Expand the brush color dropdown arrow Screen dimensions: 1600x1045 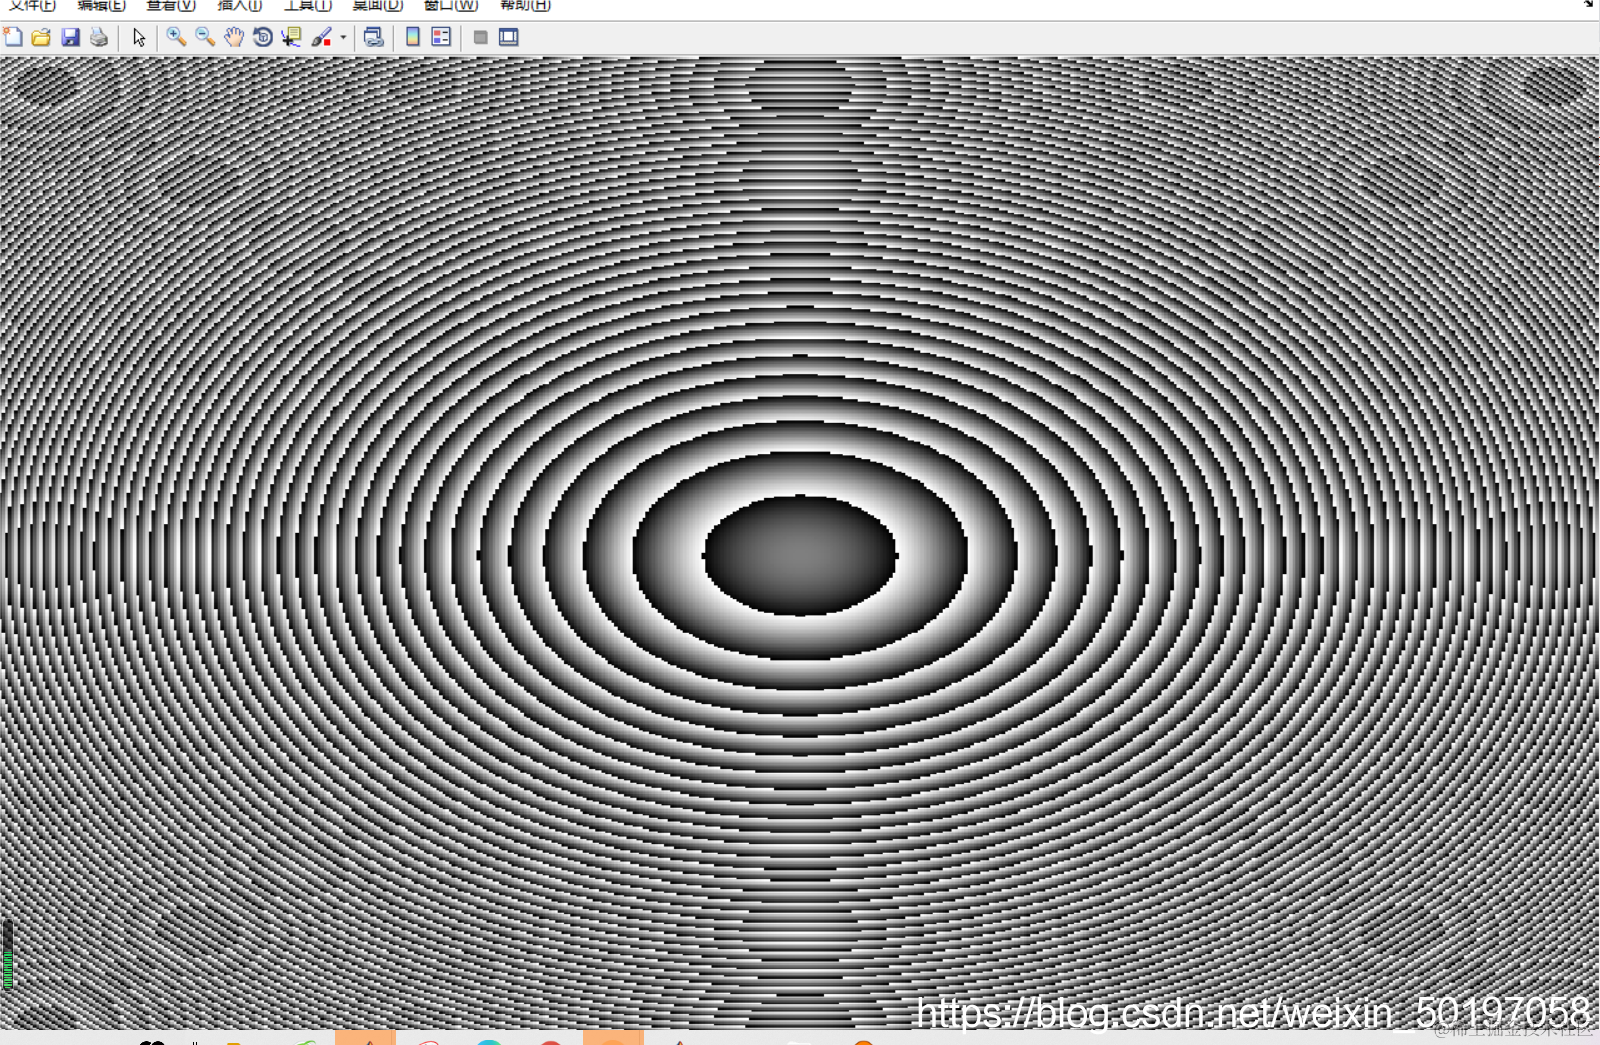(343, 38)
